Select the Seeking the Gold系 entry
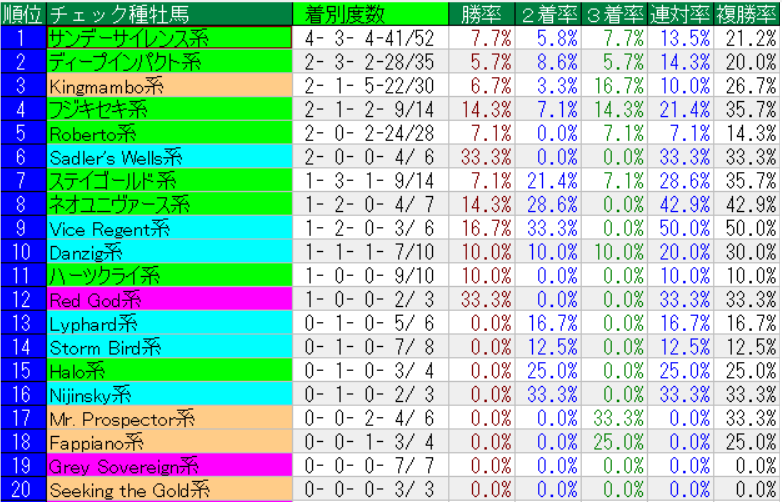The image size is (782, 502). tap(169, 491)
